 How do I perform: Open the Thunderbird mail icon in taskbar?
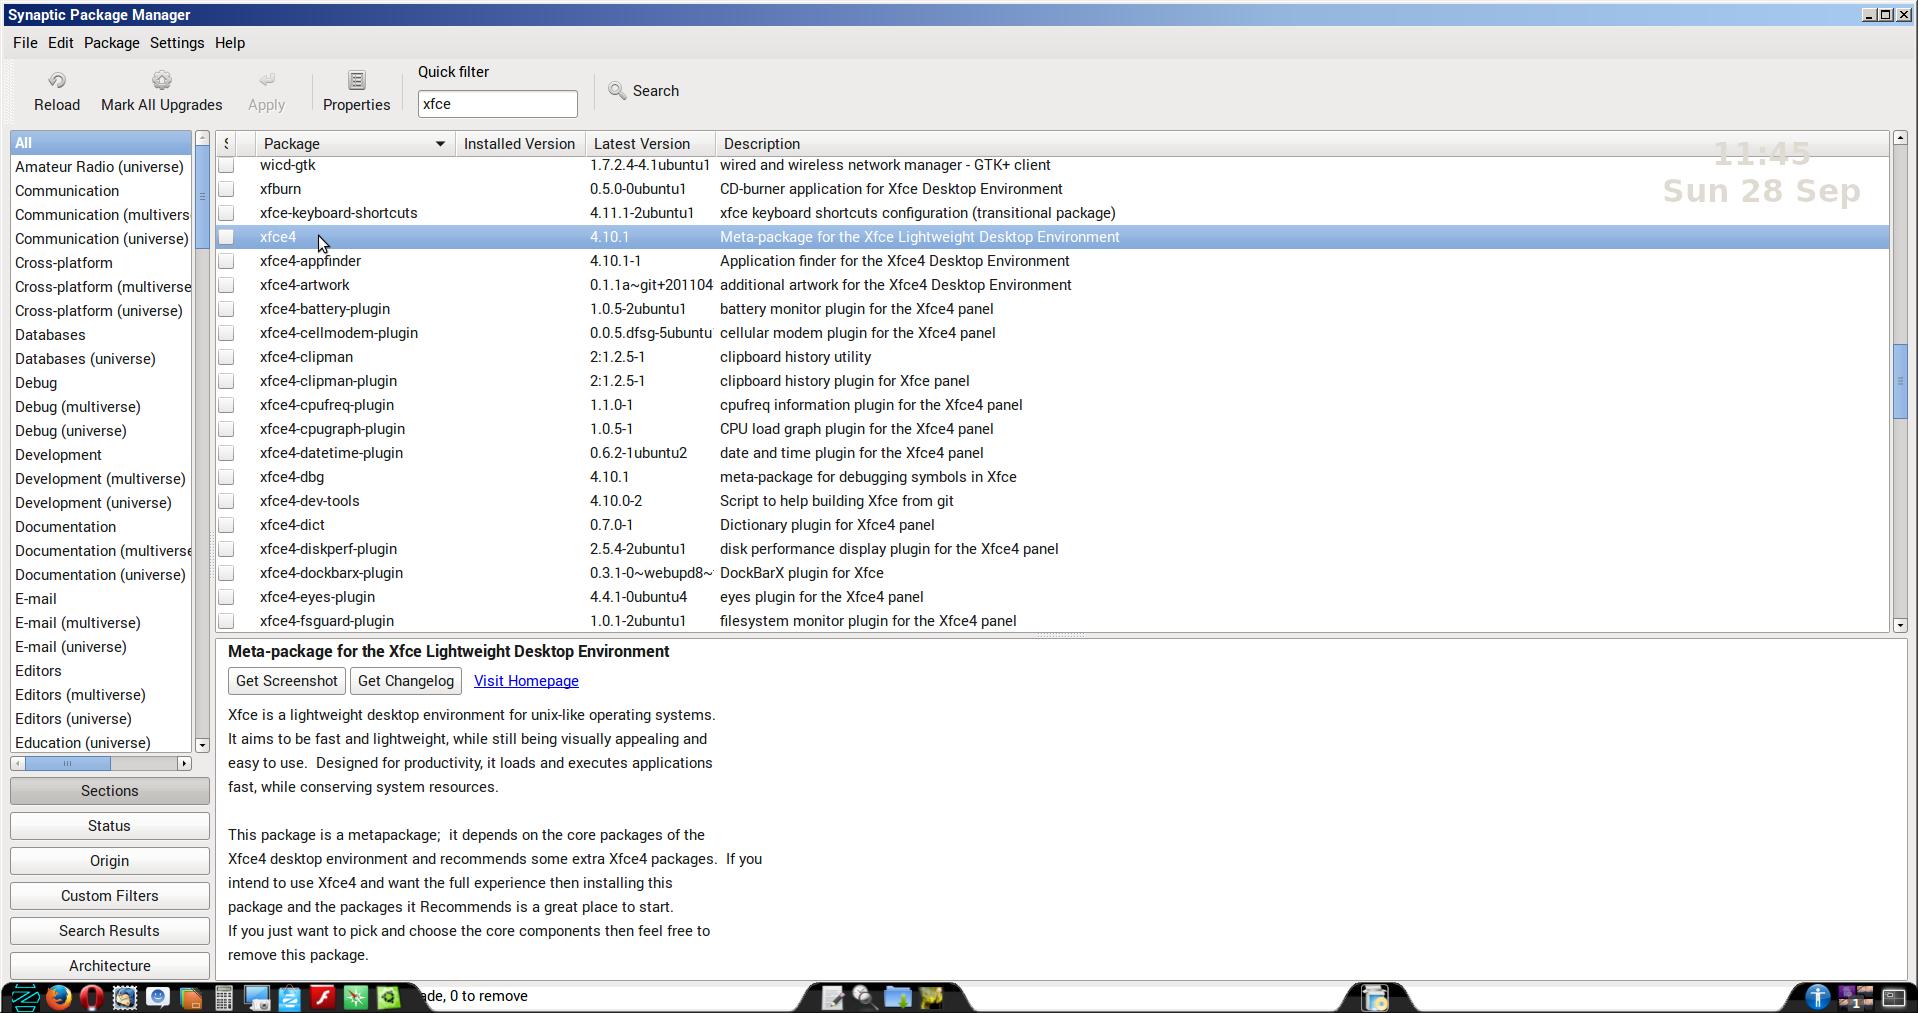pos(124,997)
